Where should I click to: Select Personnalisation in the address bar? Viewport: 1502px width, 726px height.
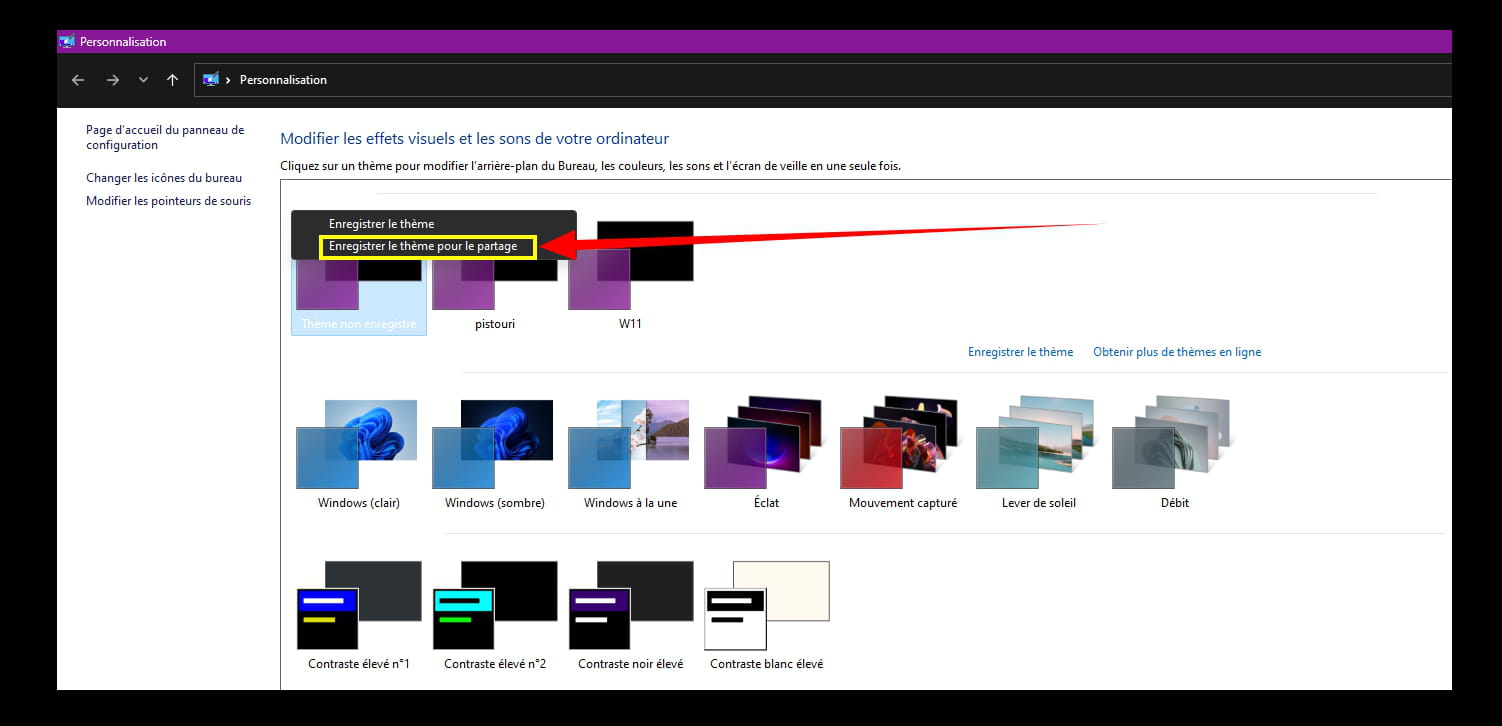pos(283,80)
